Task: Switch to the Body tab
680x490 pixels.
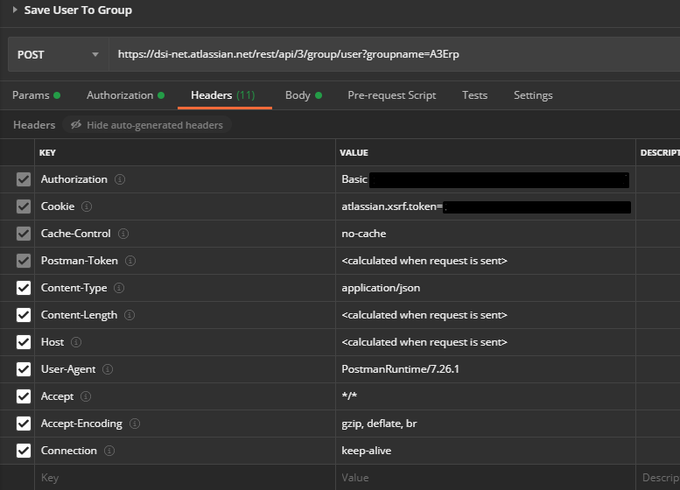Action: pos(303,95)
